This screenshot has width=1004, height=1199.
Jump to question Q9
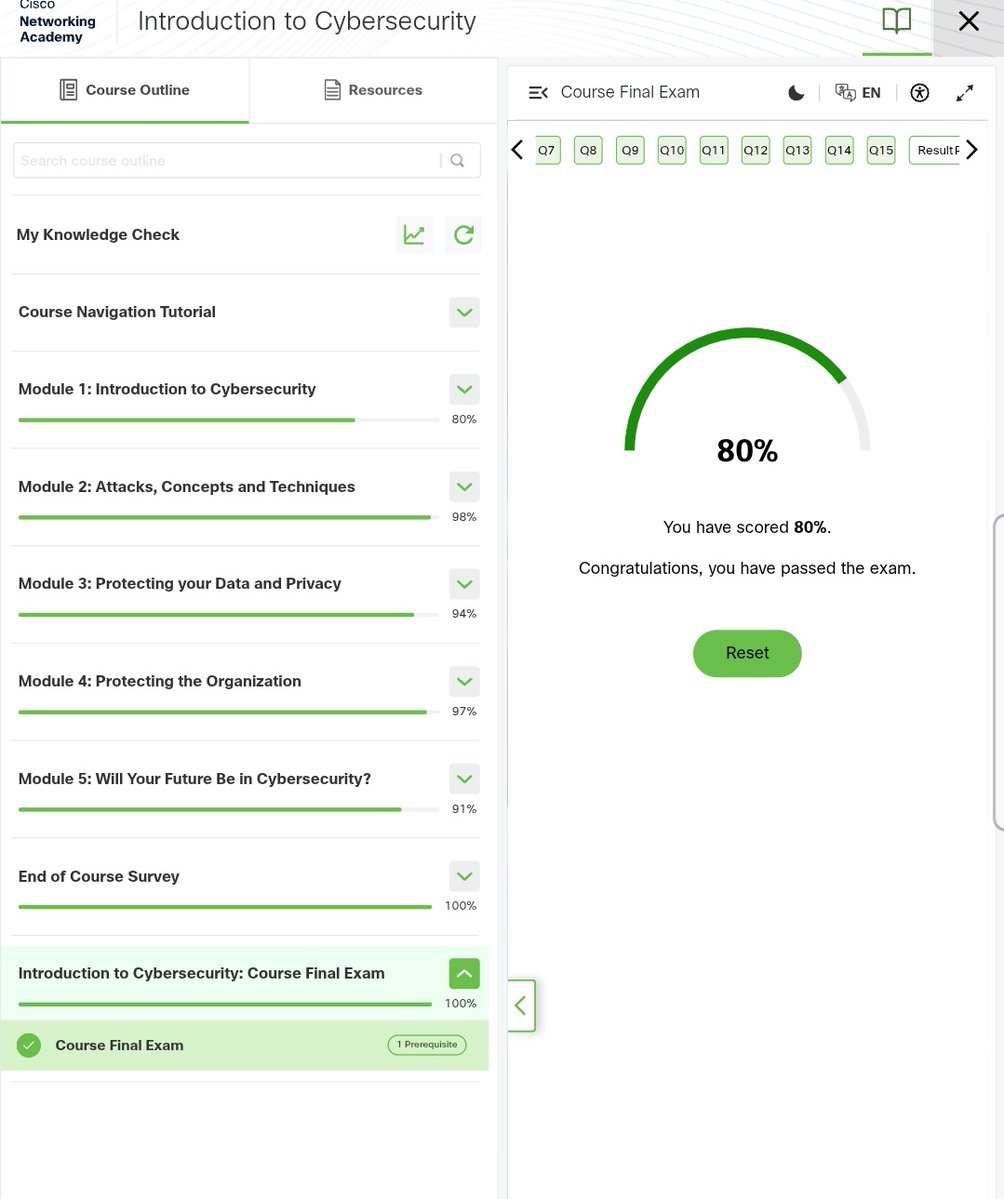(x=630, y=151)
